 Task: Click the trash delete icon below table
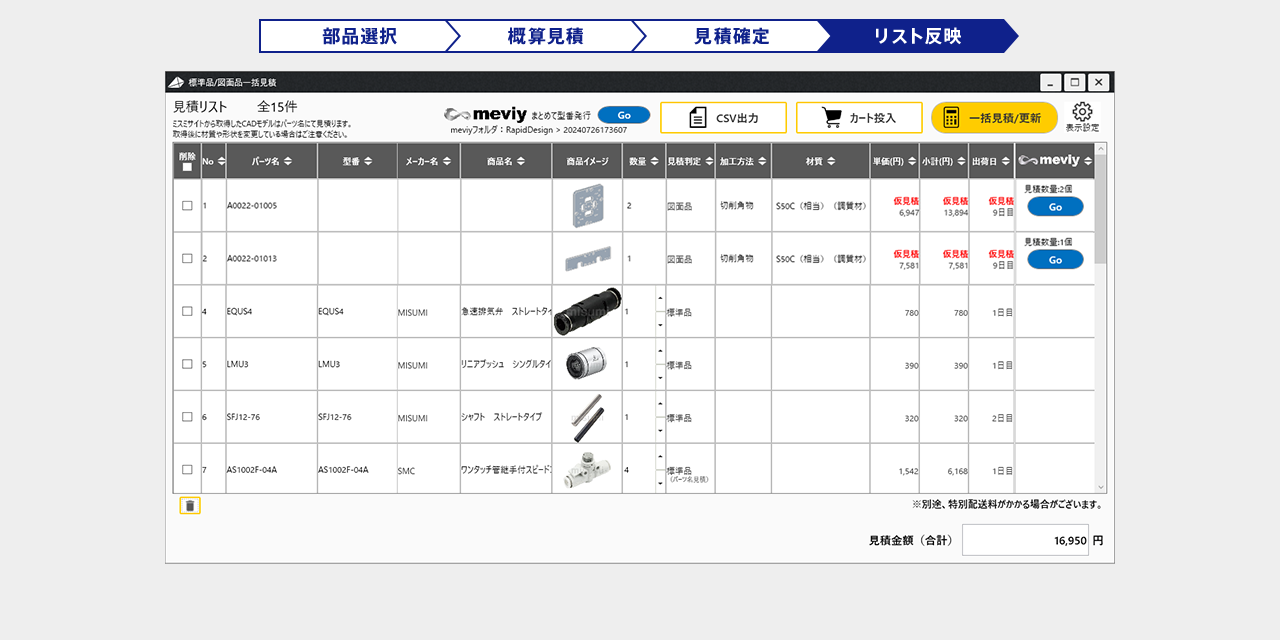tap(190, 506)
